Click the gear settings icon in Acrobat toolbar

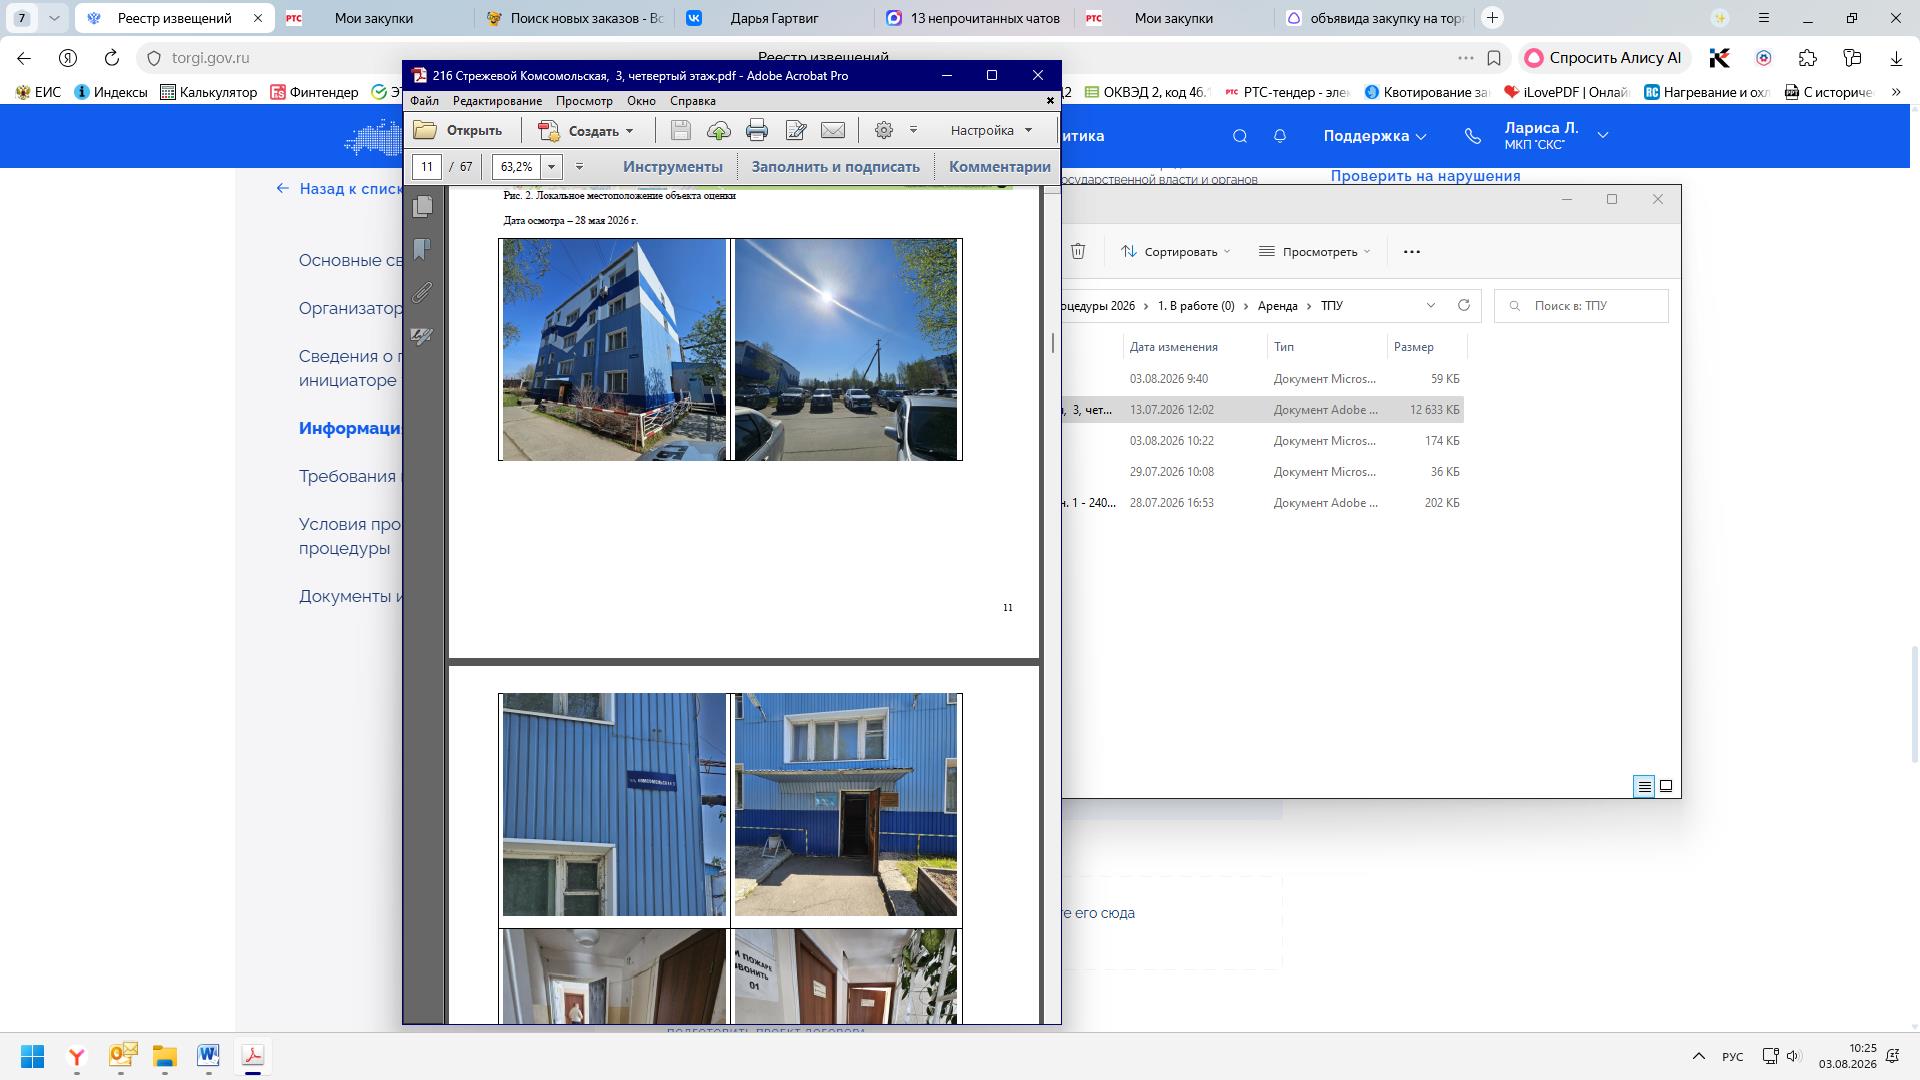click(x=884, y=130)
